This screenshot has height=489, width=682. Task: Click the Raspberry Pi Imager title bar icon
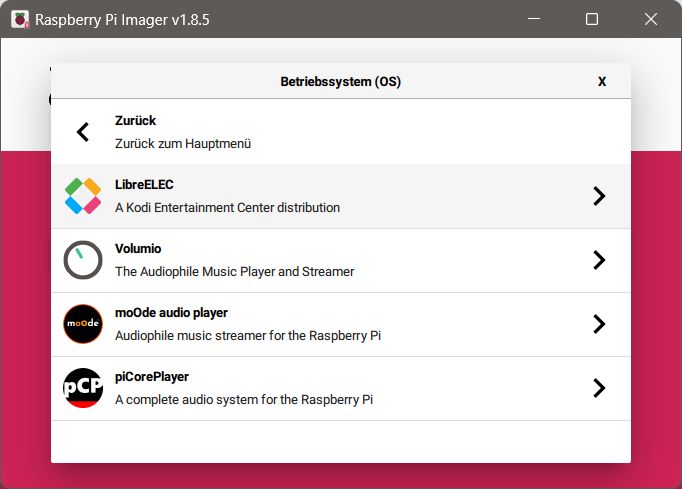click(20, 19)
